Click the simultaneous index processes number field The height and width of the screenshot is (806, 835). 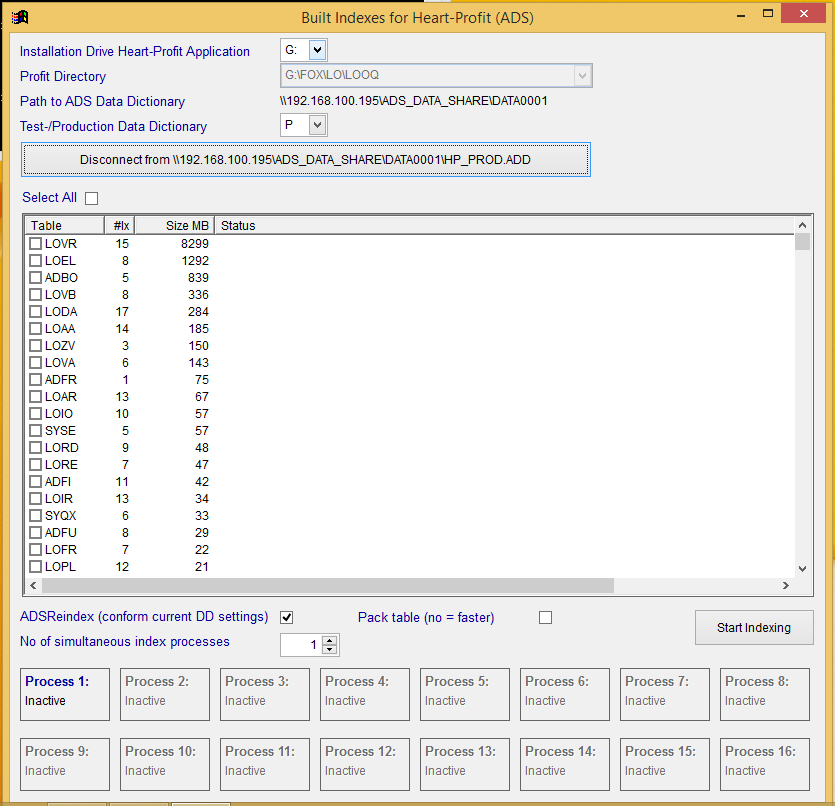pos(301,645)
